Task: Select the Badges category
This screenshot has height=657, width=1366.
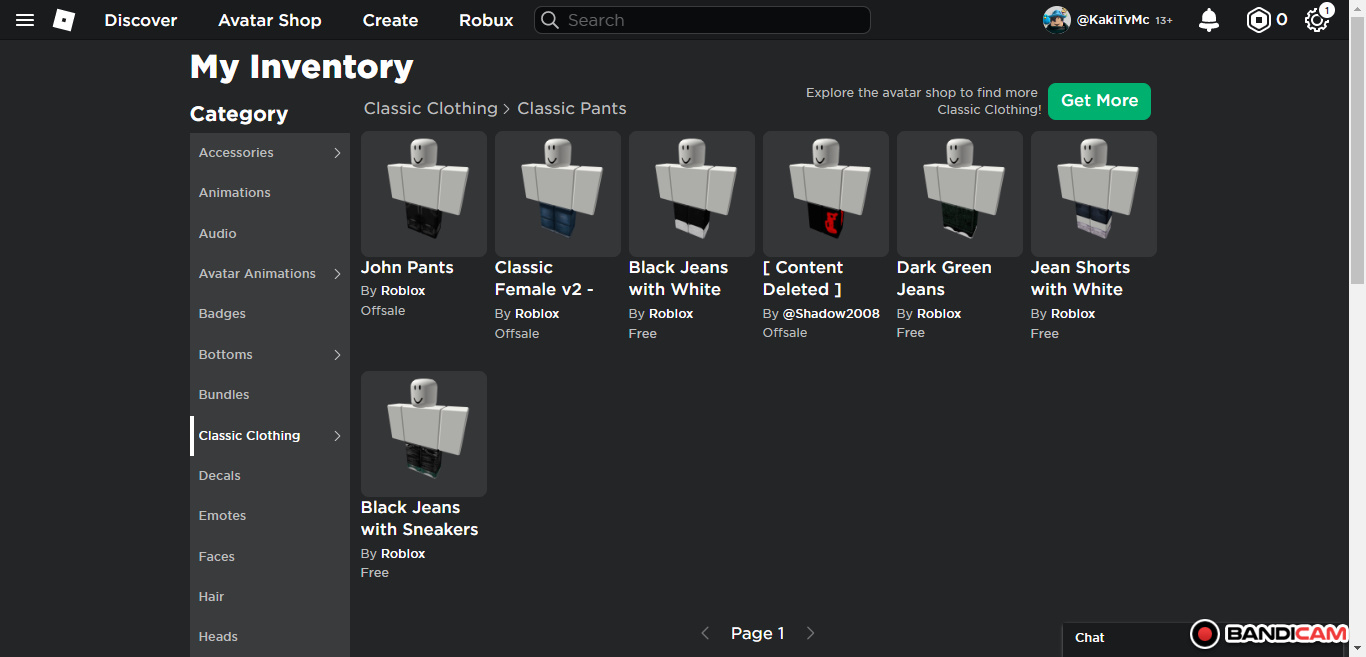Action: tap(222, 314)
